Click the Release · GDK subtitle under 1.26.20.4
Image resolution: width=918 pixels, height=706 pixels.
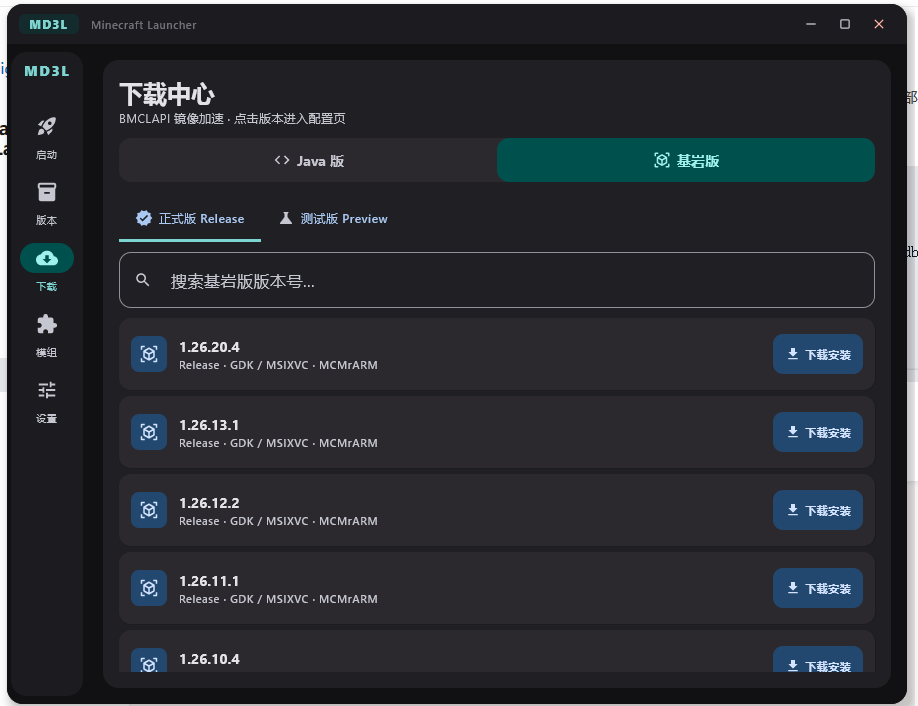tap(278, 365)
